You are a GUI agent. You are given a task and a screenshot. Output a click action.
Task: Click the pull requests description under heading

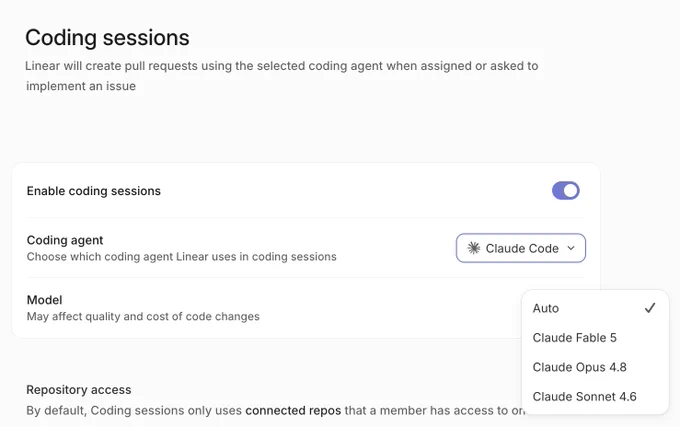(x=281, y=76)
